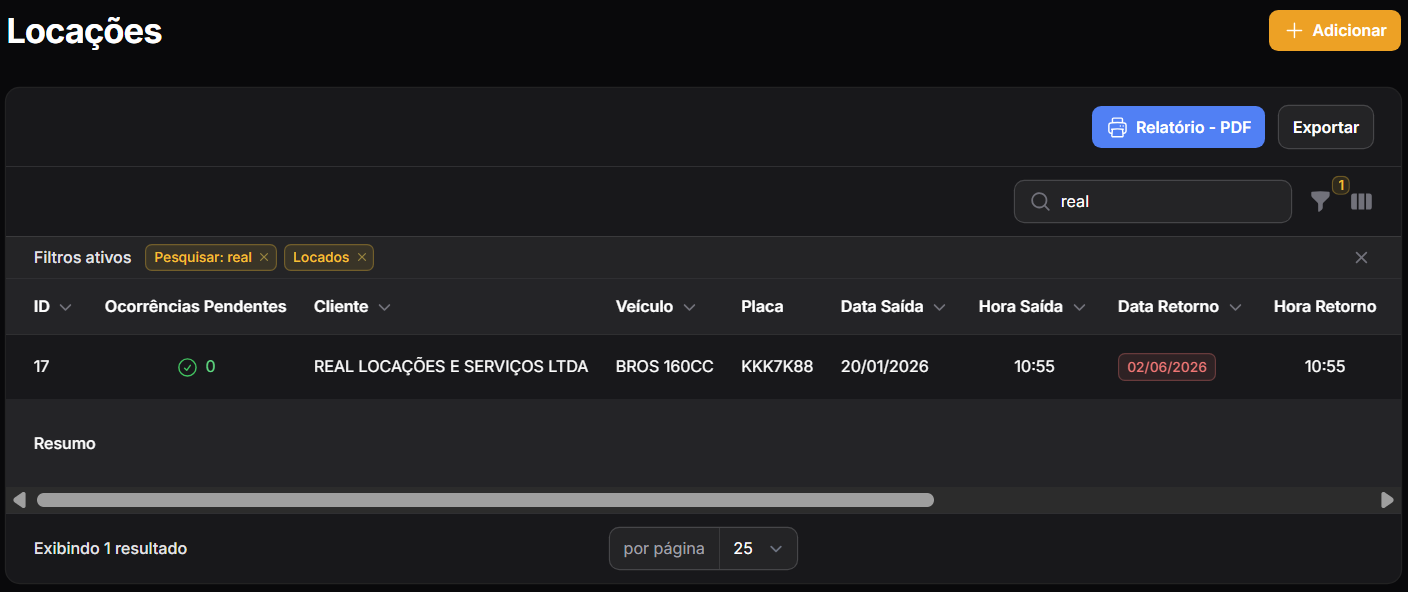Open the per-page dropdown showing 25
This screenshot has height=592, width=1408.
[758, 549]
